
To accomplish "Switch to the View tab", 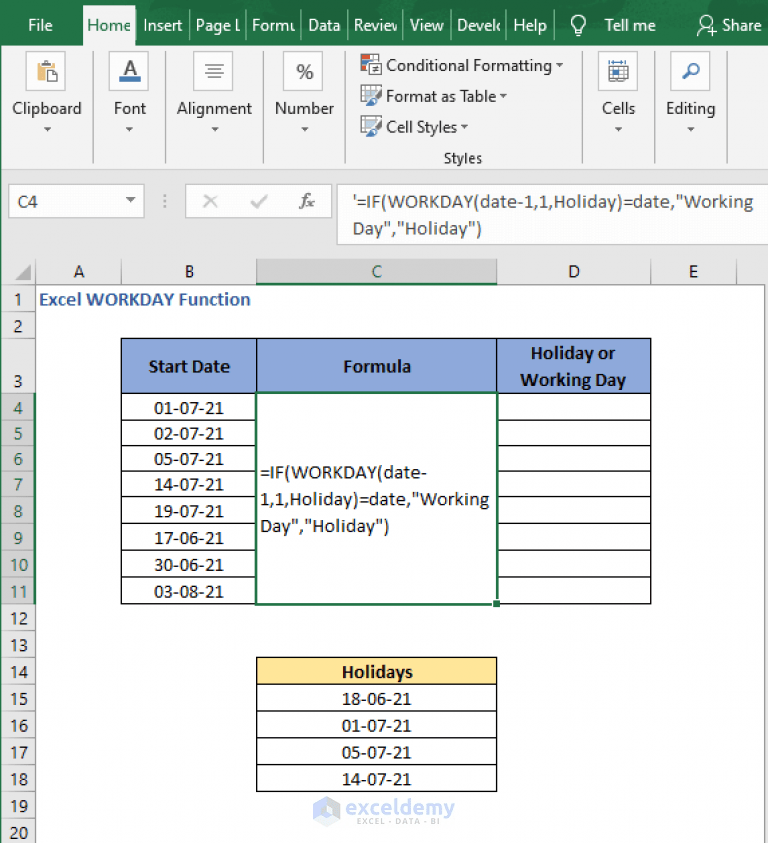I will 426,25.
